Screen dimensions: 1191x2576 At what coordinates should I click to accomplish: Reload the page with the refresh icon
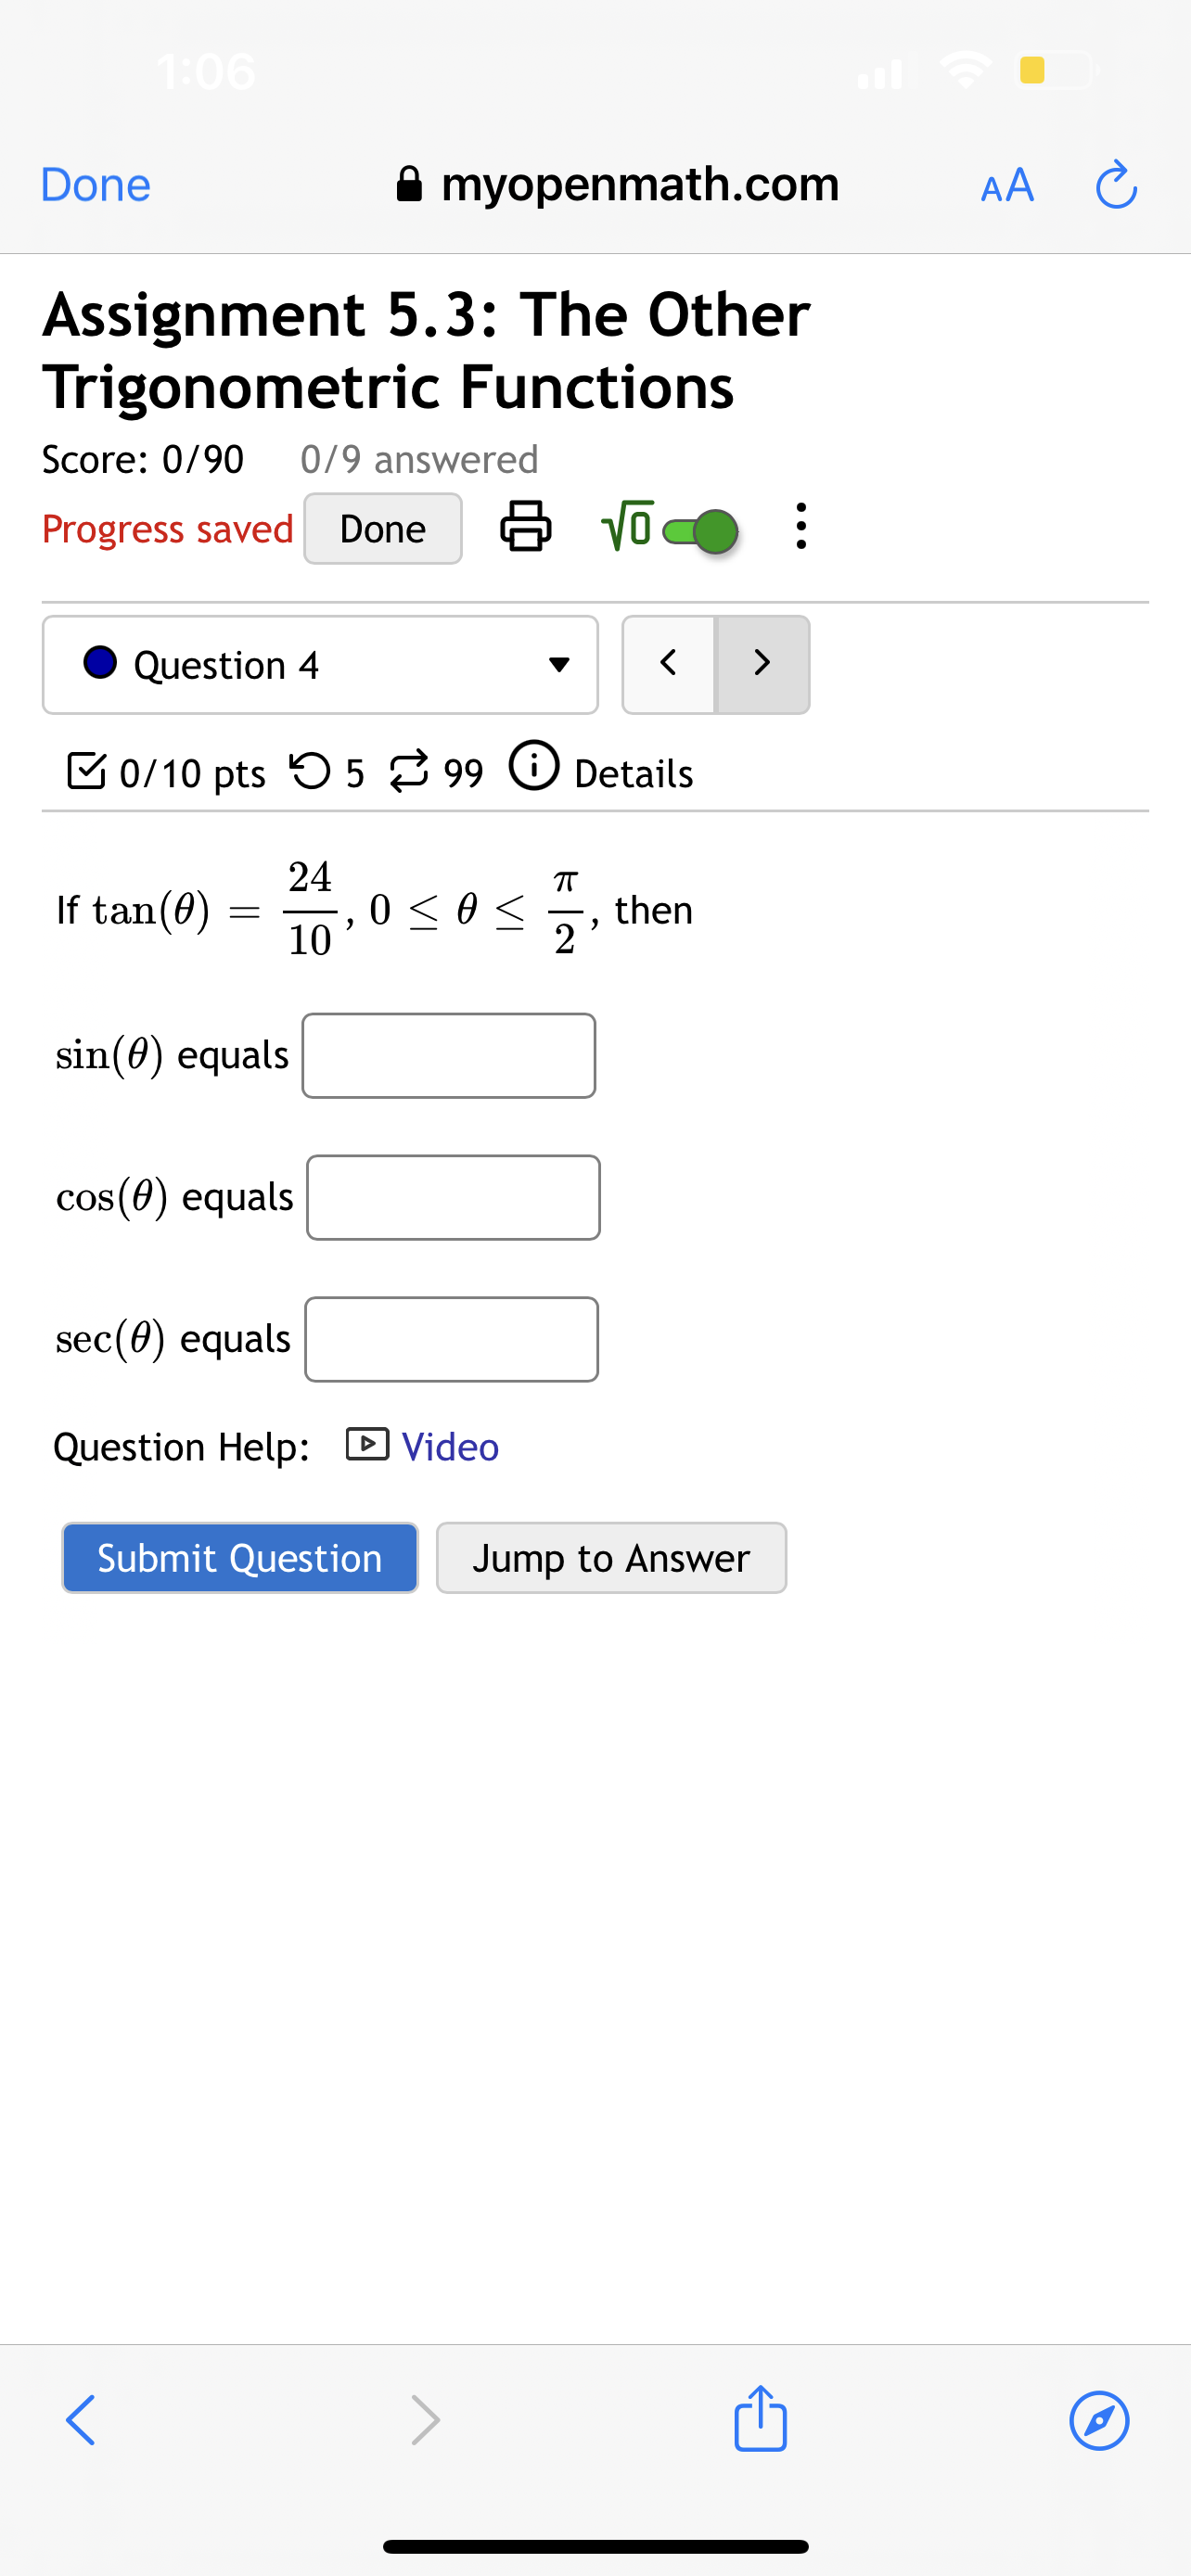click(x=1116, y=184)
